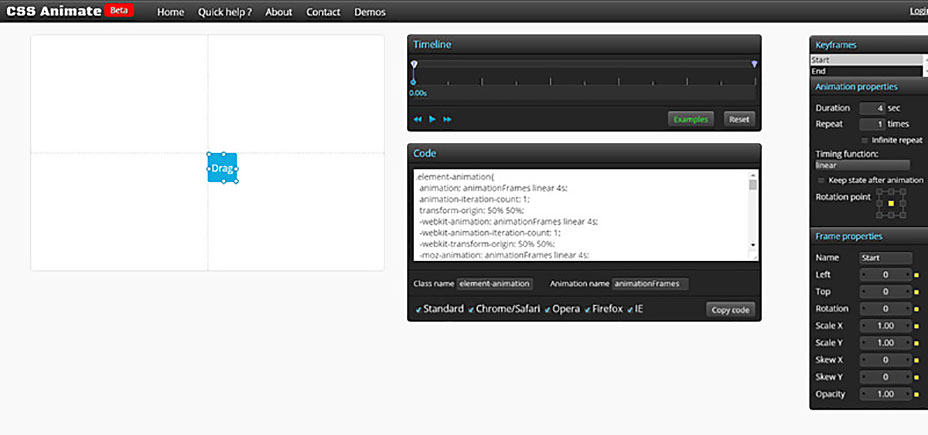Enable the Infinite repeat checkbox
The image size is (928, 435).
(865, 139)
